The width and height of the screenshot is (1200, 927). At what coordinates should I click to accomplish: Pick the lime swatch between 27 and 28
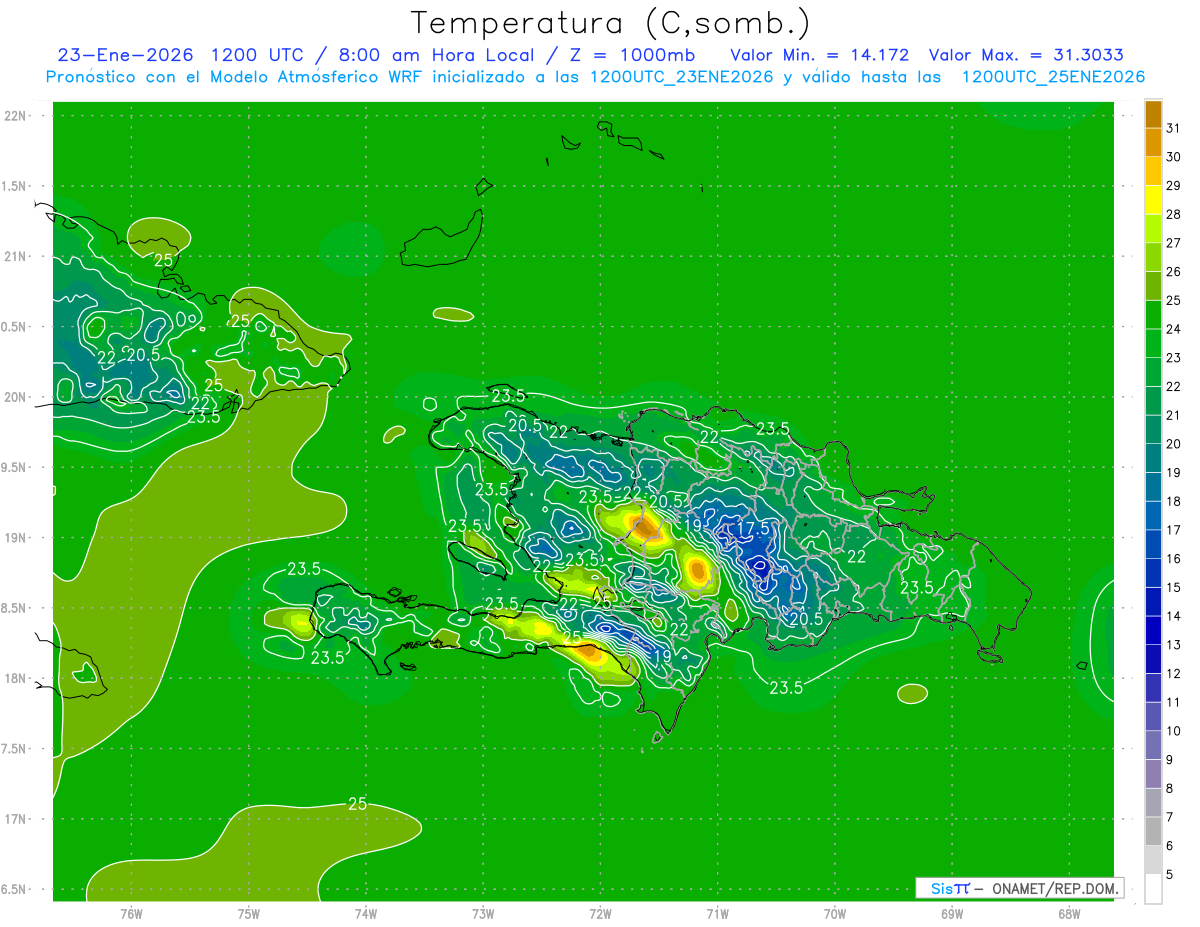point(1153,229)
